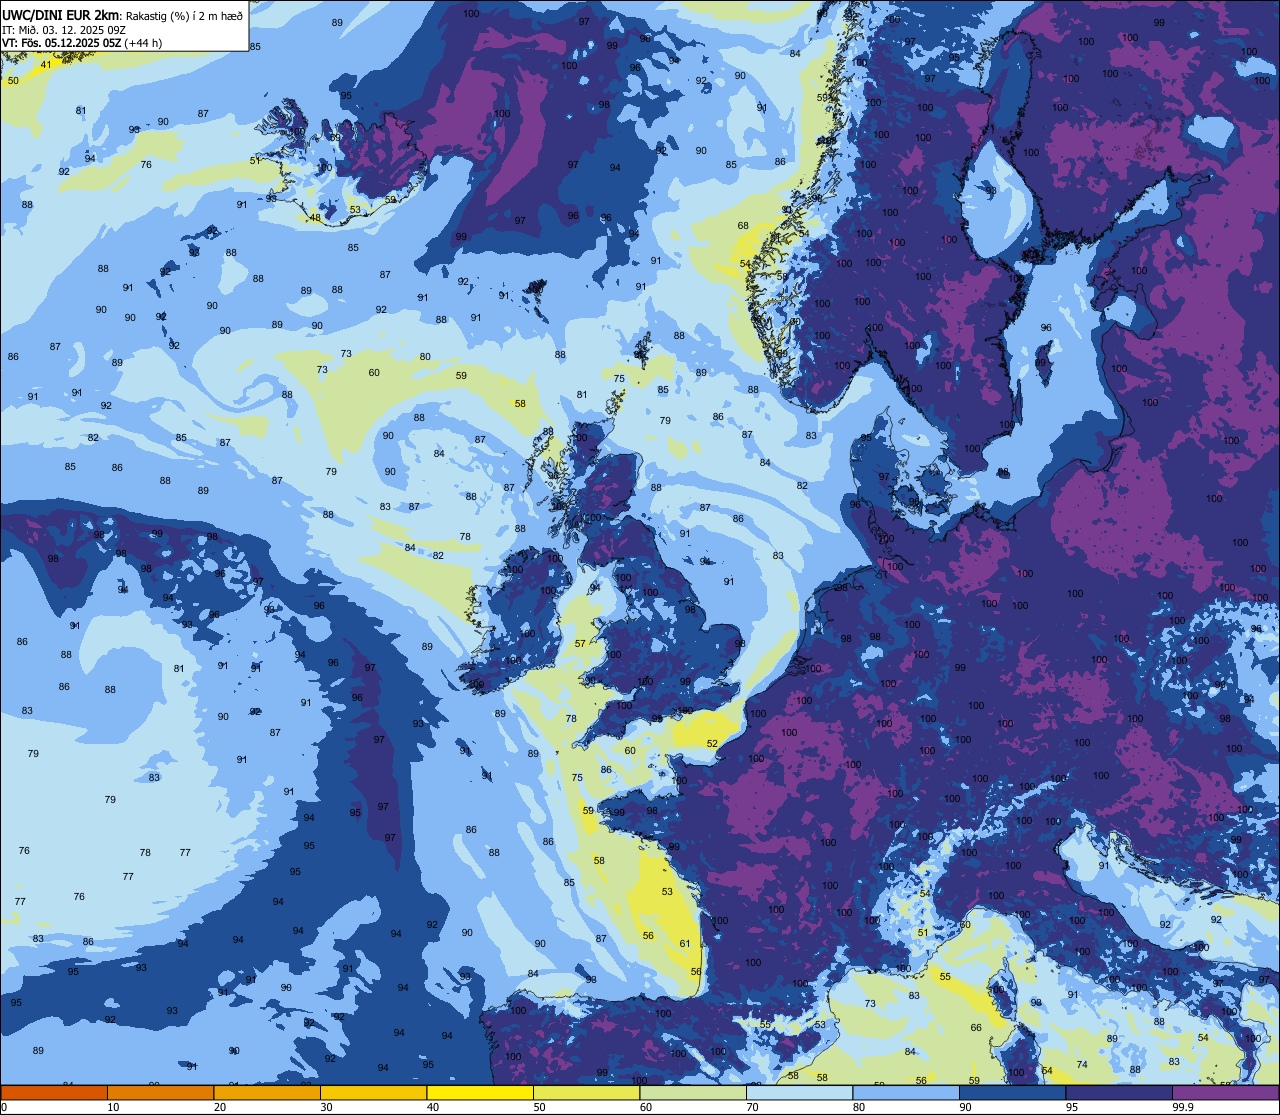Click the humidity value 68 off Norway
Image resolution: width=1280 pixels, height=1115 pixels.
click(x=743, y=226)
